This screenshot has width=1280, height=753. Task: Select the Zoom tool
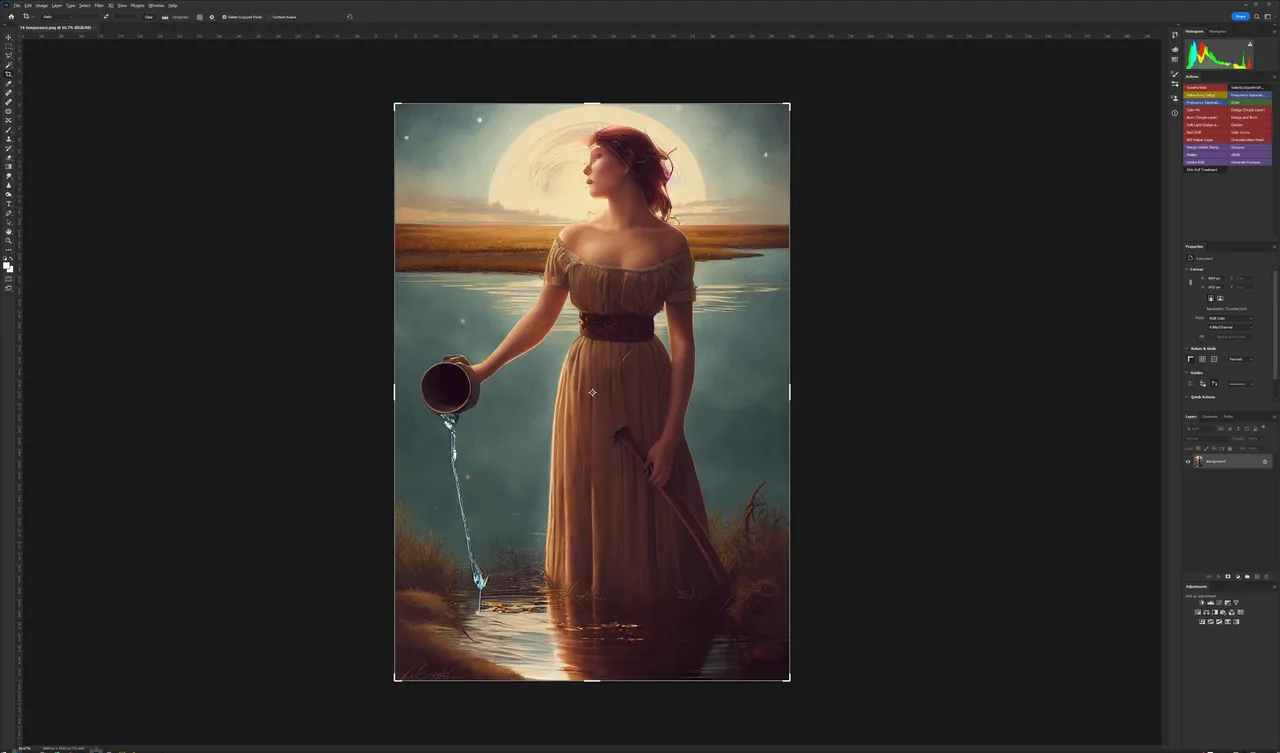click(x=9, y=241)
